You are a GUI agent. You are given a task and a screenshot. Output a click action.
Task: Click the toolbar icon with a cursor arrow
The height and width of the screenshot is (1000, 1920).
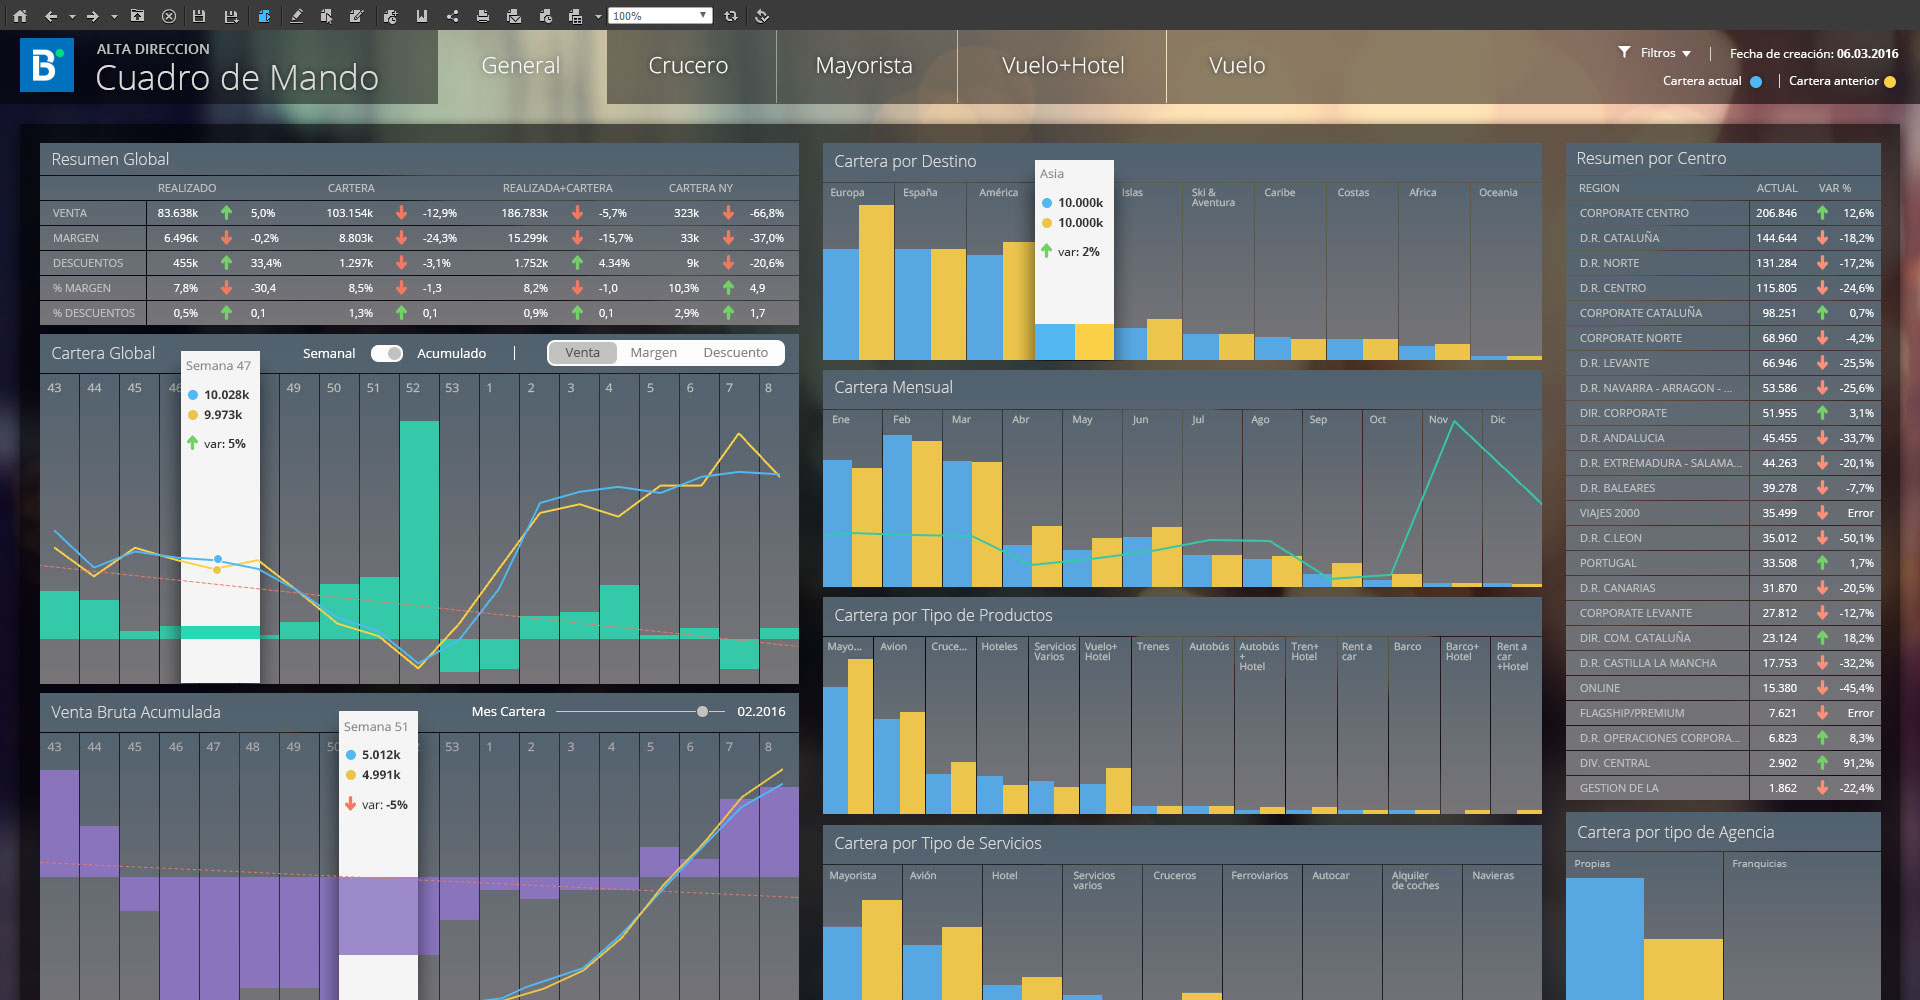(326, 16)
